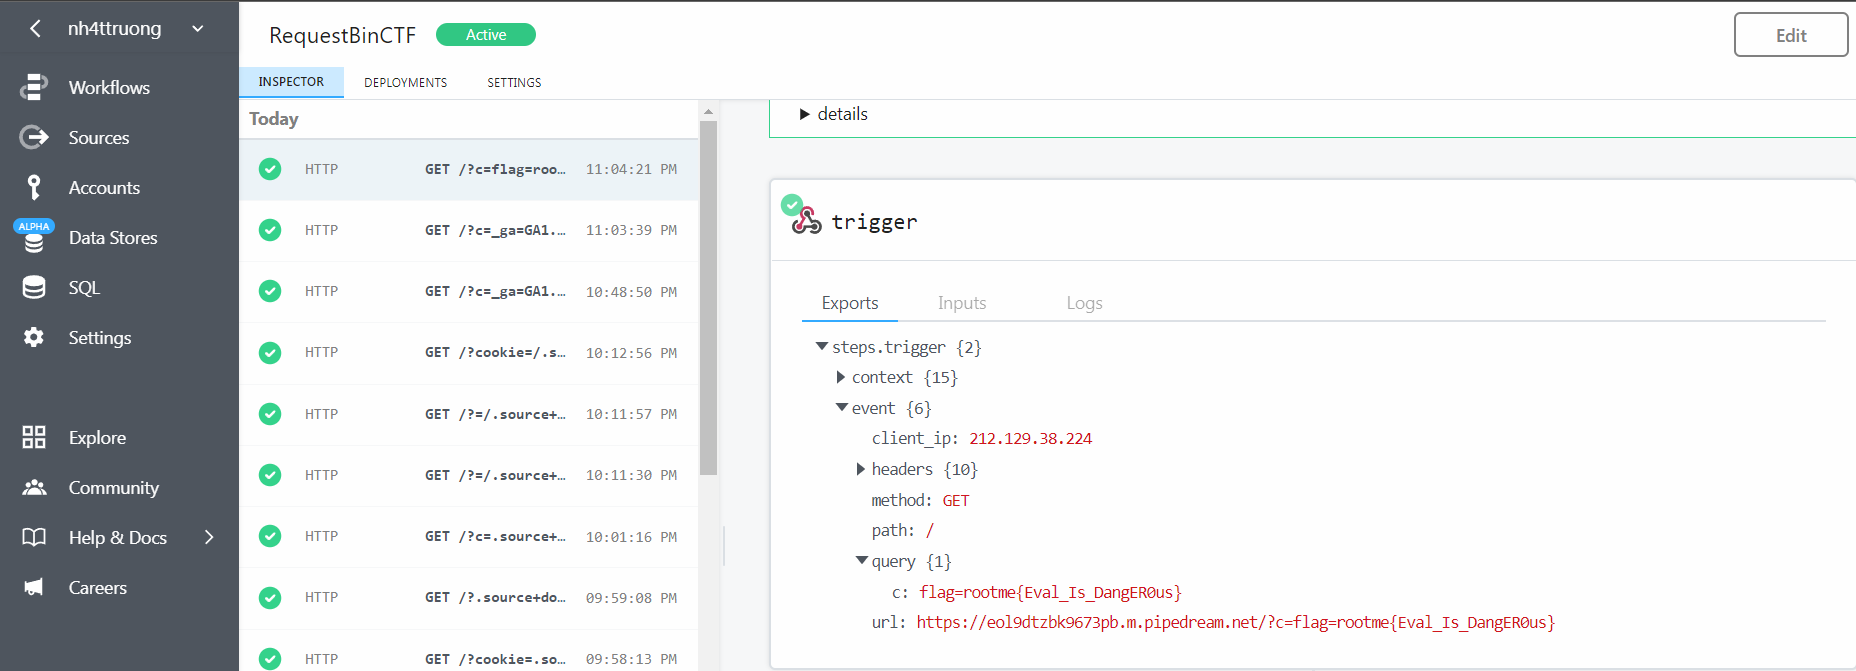Collapse the steps.trigger tree node
The height and width of the screenshot is (671, 1856).
click(822, 346)
